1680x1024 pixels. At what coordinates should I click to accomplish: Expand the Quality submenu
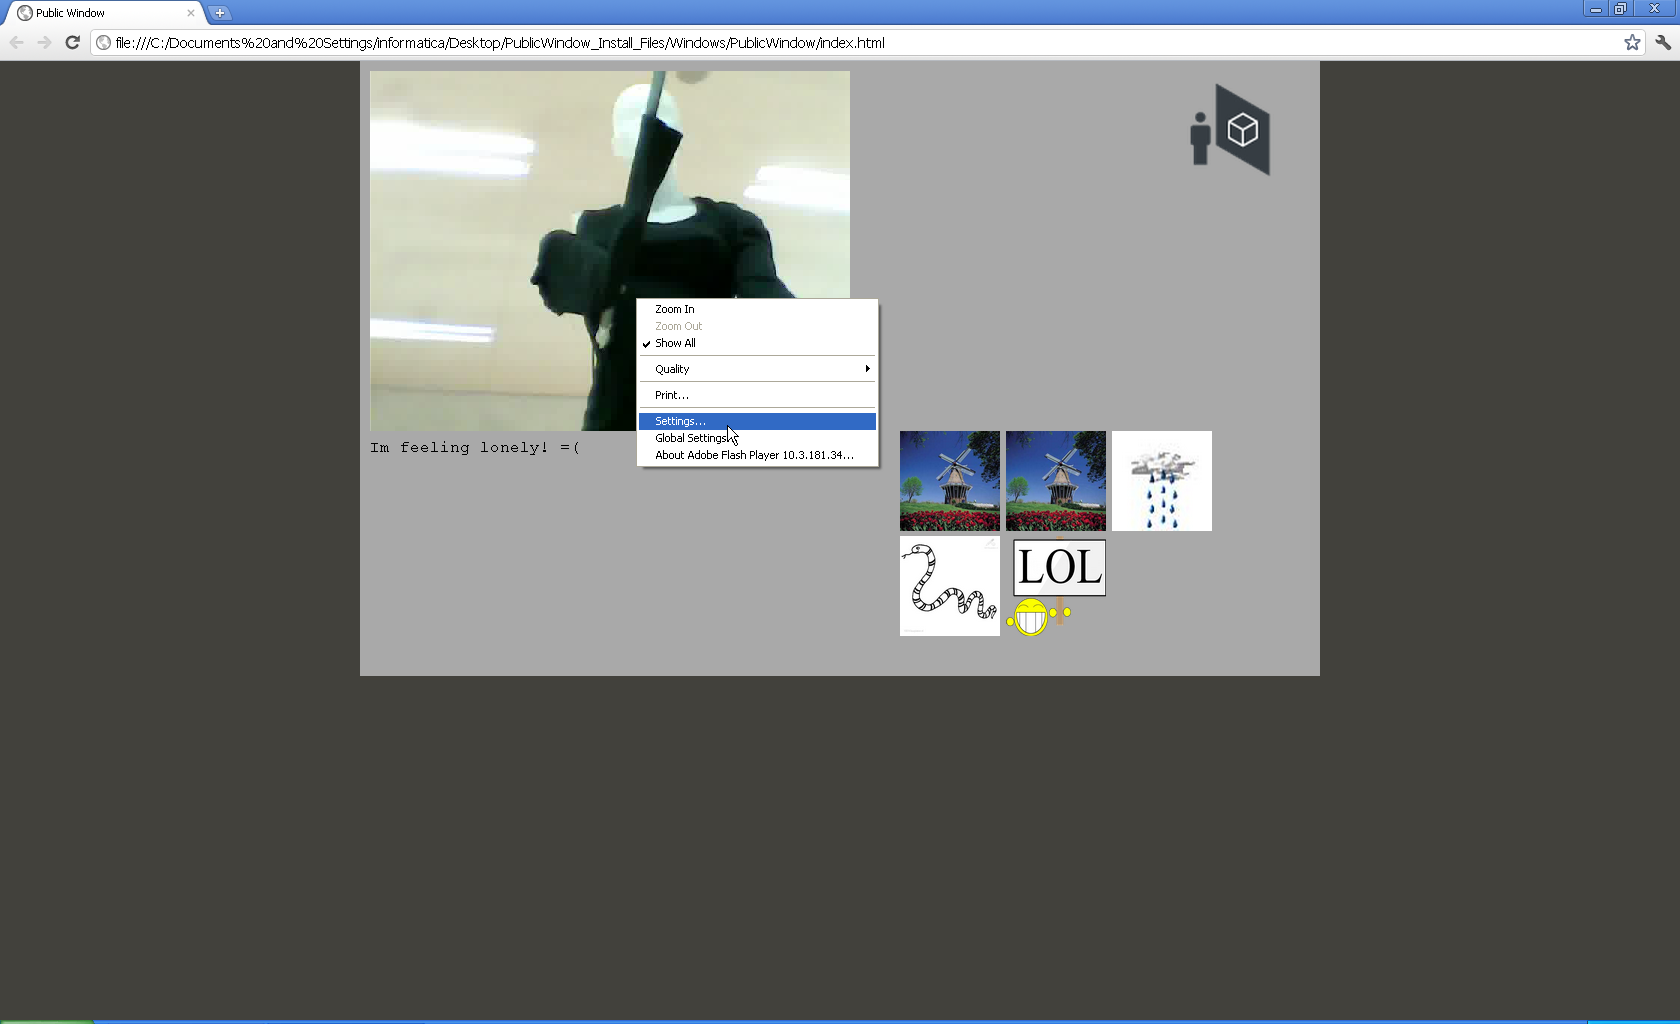click(757, 369)
